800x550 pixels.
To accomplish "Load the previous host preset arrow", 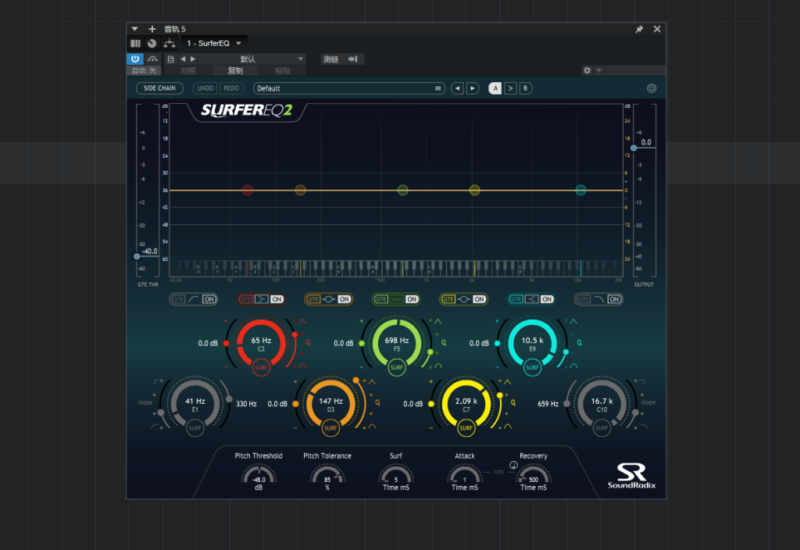I will pyautogui.click(x=183, y=59).
